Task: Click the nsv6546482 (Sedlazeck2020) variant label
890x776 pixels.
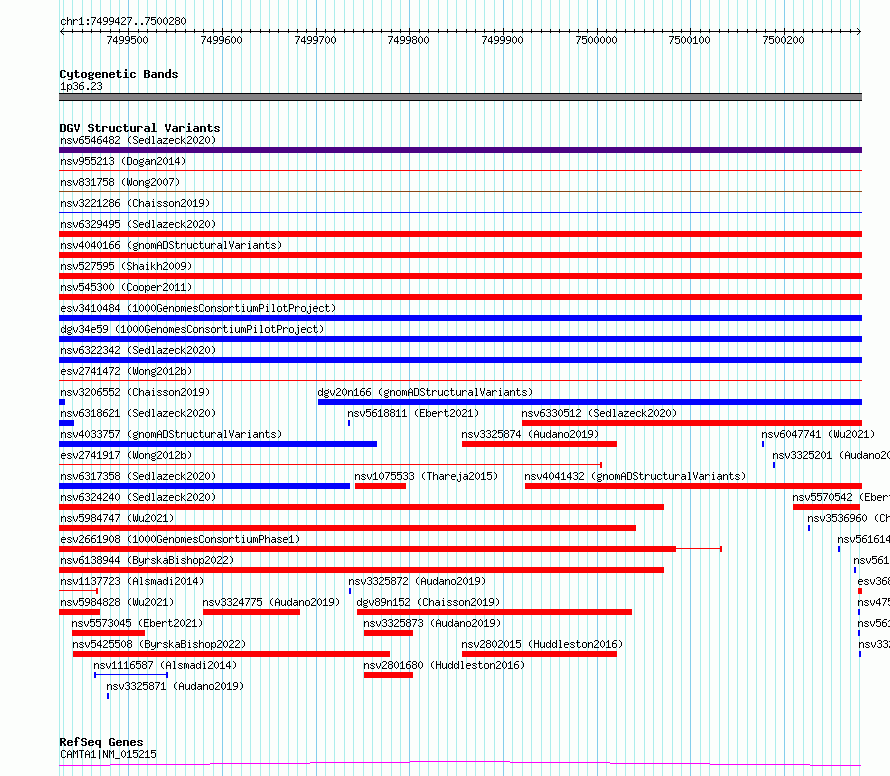Action: tap(138, 140)
